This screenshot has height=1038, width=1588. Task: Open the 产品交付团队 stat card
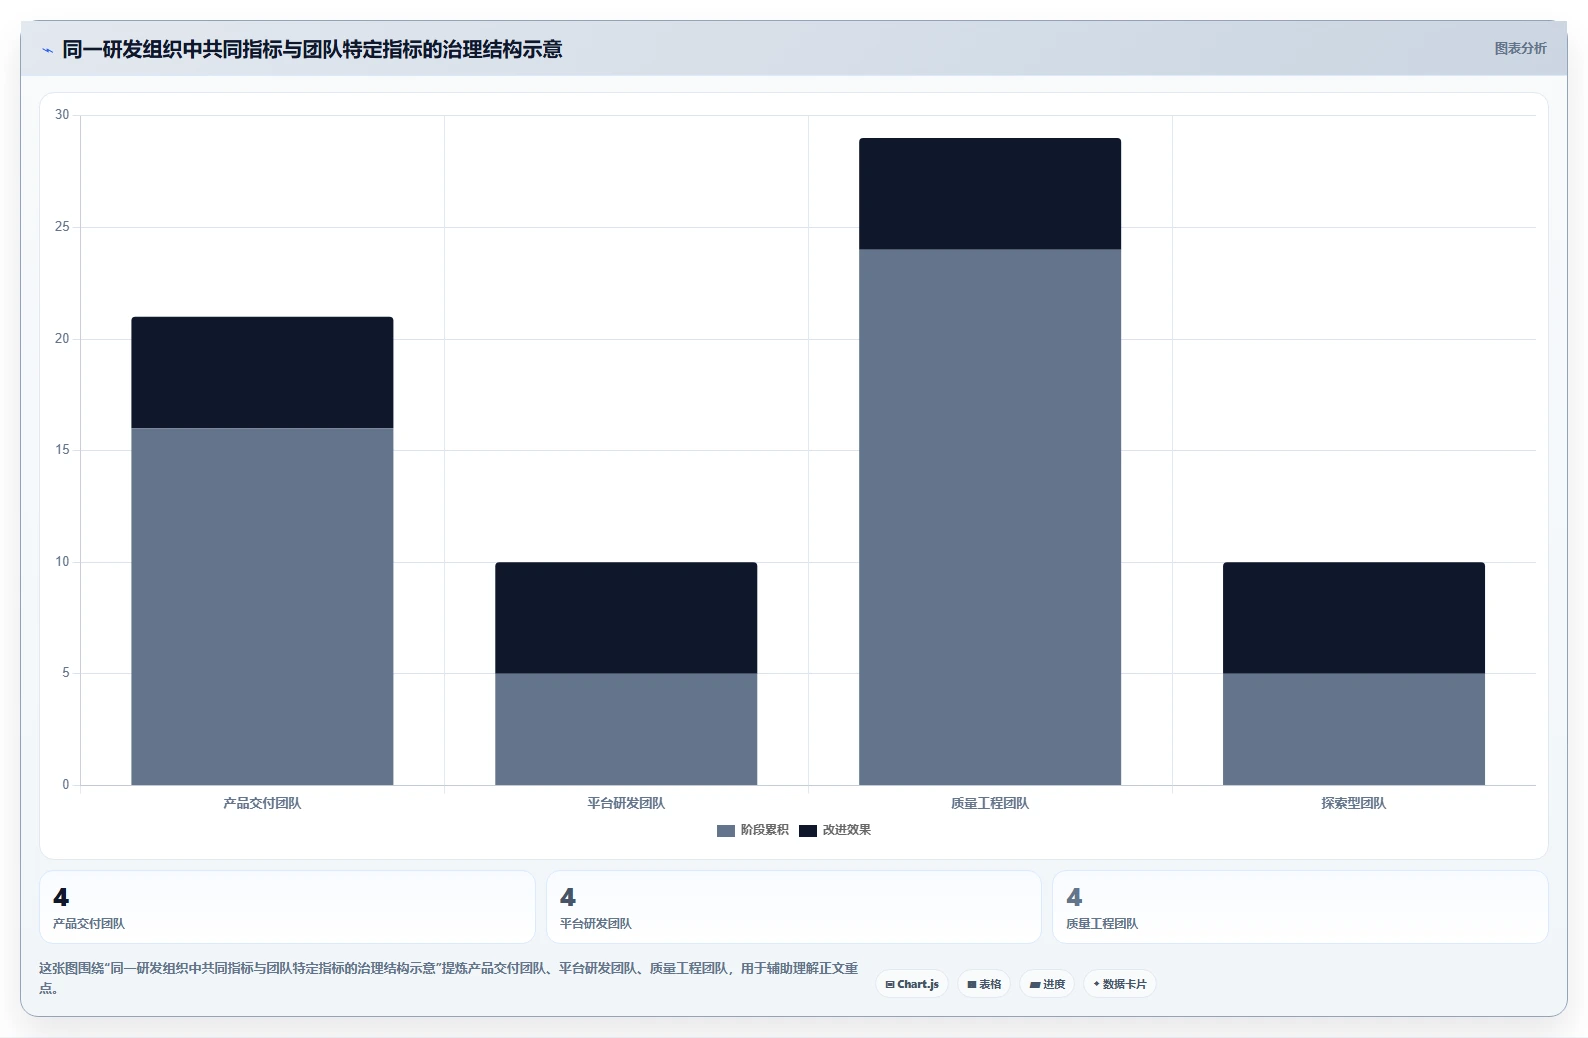(x=287, y=907)
